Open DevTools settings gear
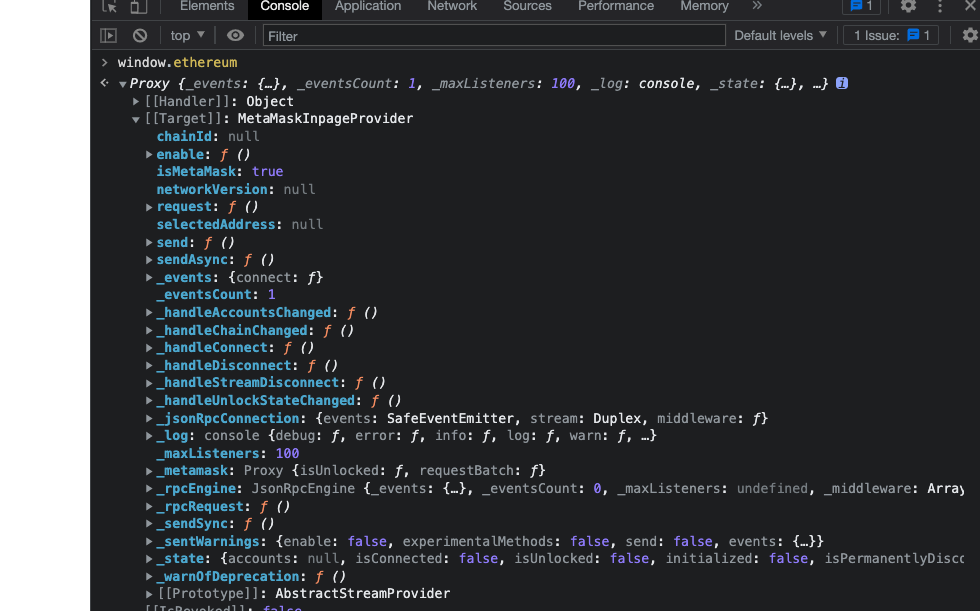The image size is (980, 611). pyautogui.click(x=908, y=7)
